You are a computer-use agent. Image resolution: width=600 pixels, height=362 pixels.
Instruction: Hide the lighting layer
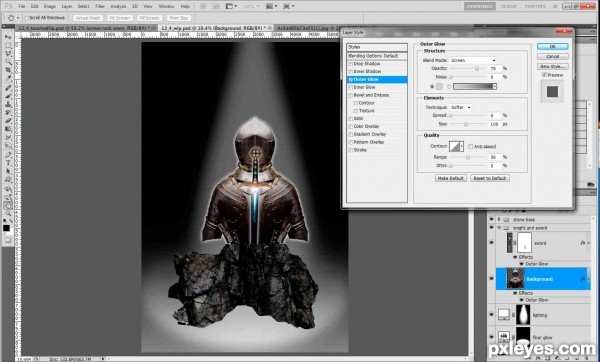coord(492,315)
